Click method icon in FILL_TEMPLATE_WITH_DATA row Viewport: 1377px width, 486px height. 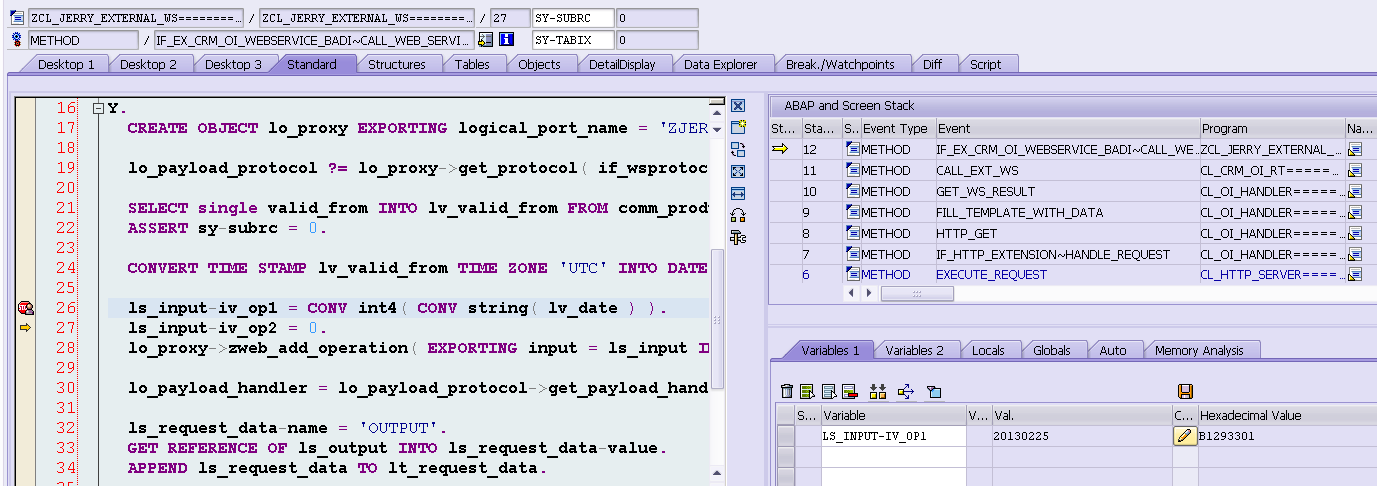[852, 213]
